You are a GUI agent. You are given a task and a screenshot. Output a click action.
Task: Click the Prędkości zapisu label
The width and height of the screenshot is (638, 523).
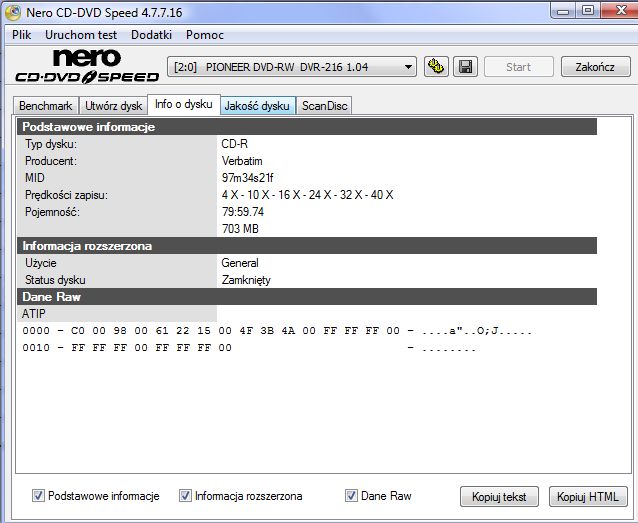tap(66, 195)
